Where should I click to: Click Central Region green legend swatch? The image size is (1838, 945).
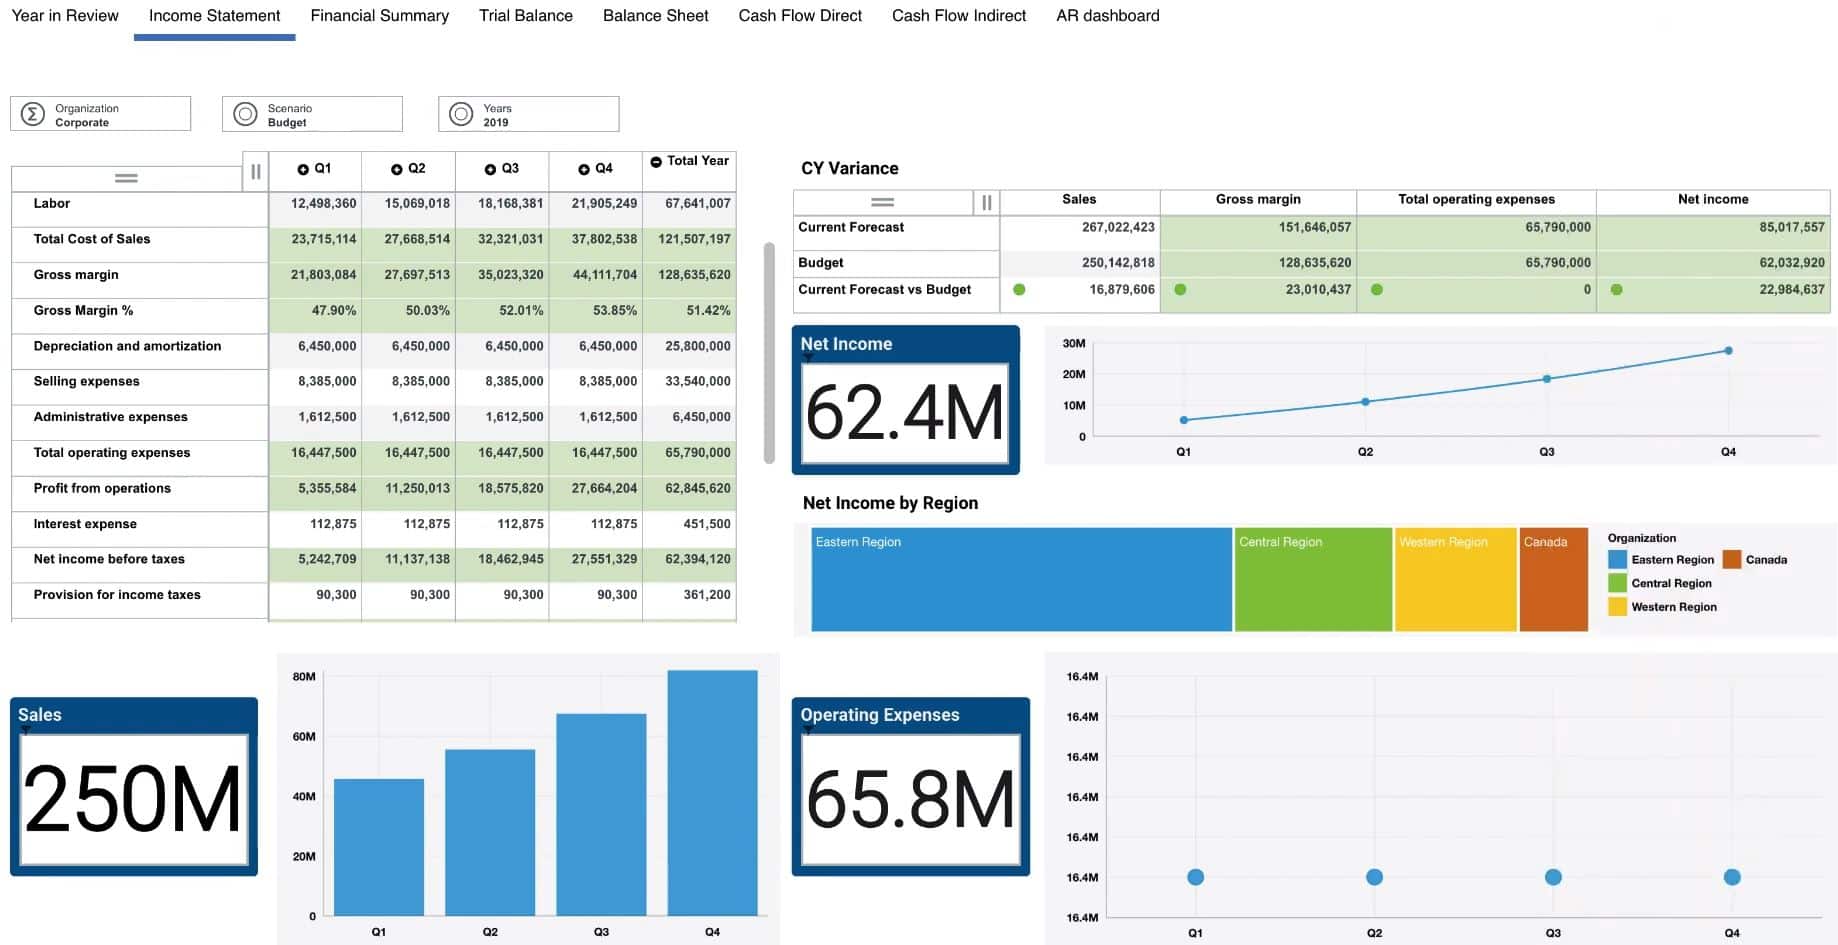[1617, 583]
